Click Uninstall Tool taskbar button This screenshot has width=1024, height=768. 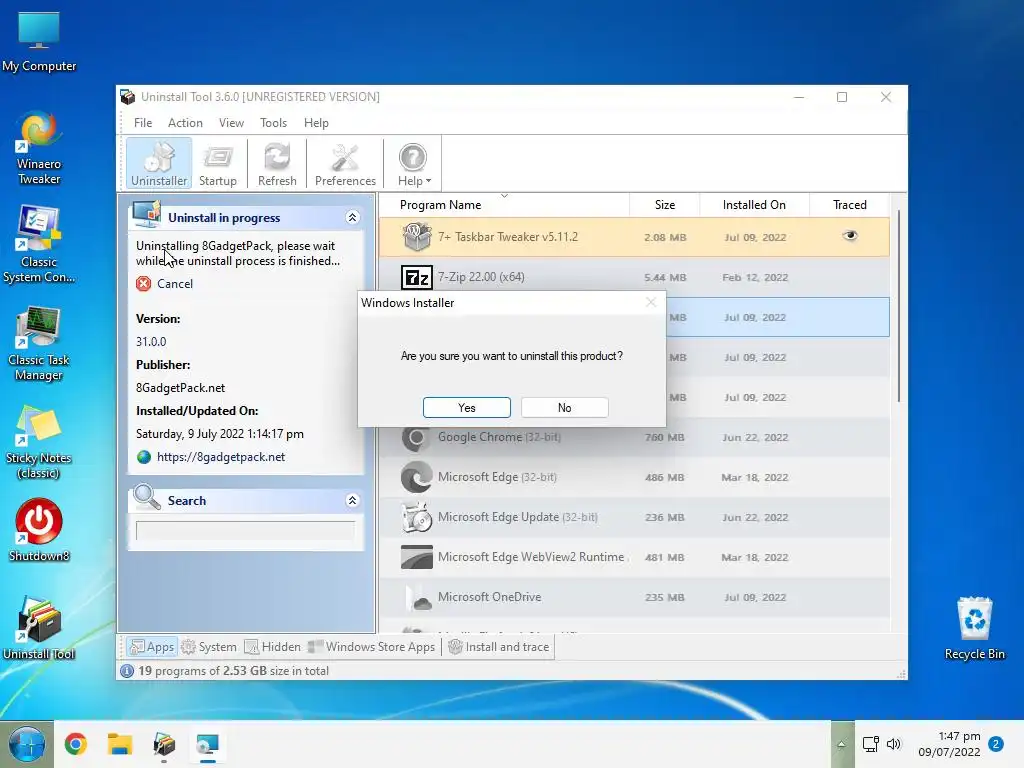pyautogui.click(x=164, y=744)
